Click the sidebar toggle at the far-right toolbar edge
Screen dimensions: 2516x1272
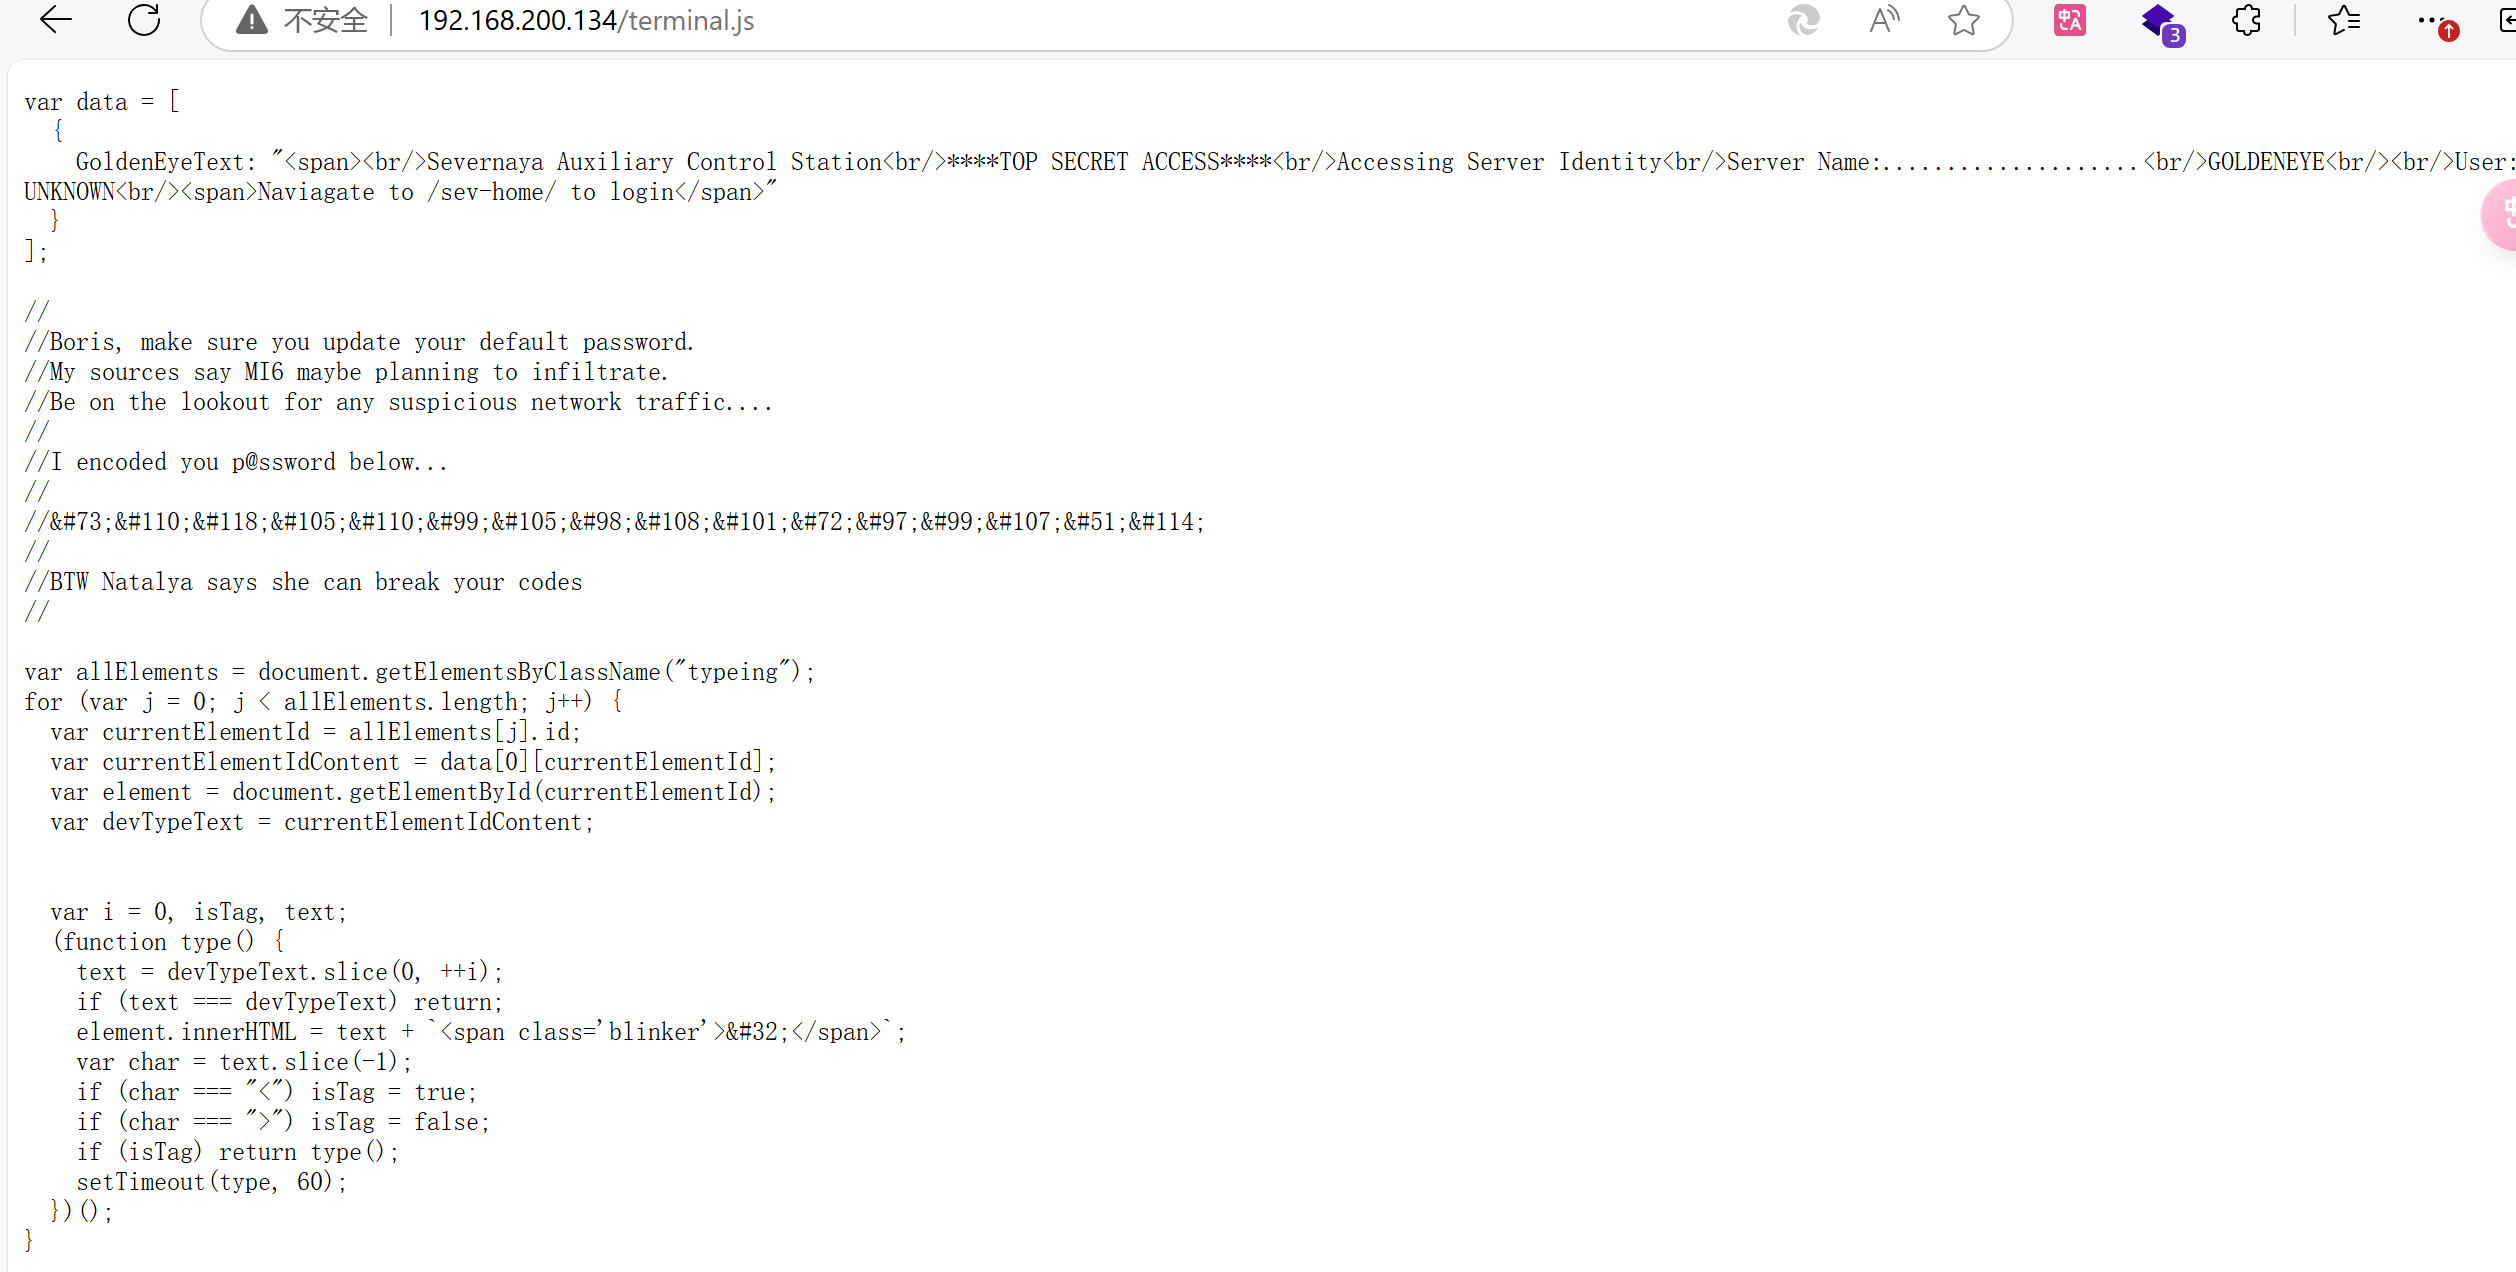tap(2506, 20)
